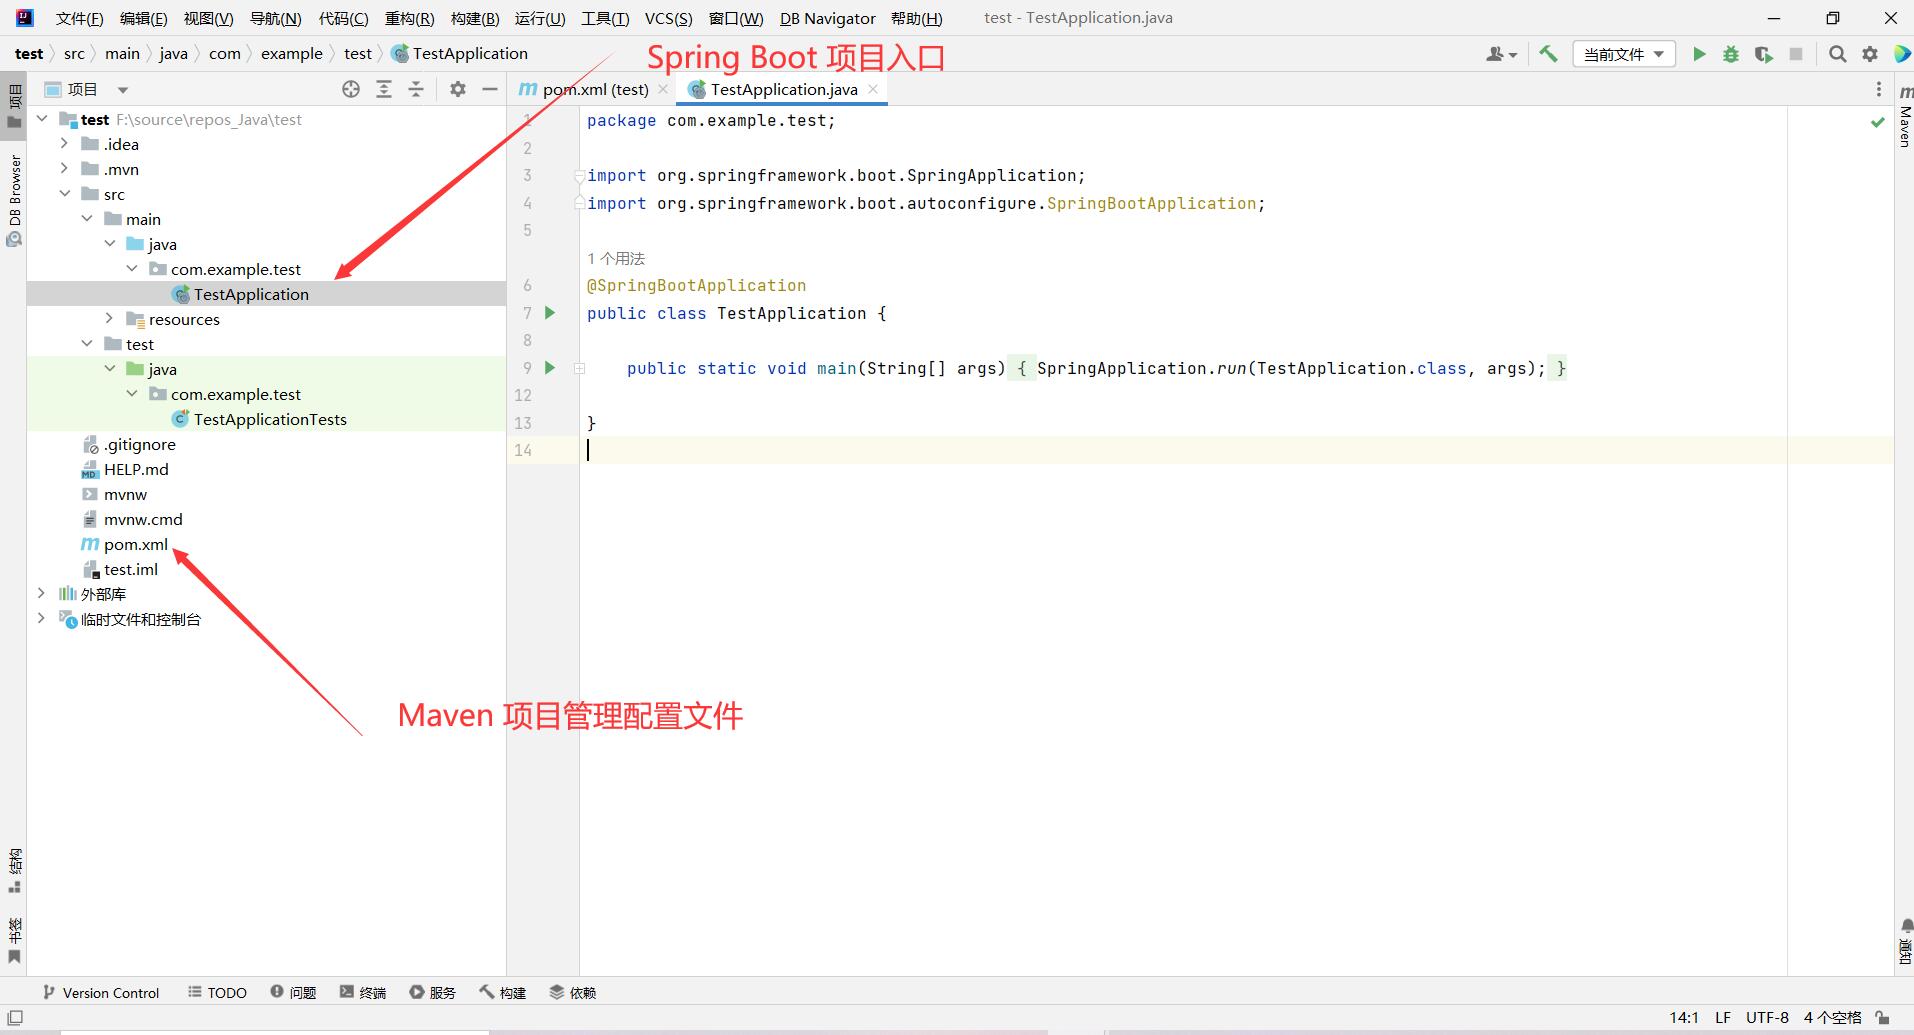The height and width of the screenshot is (1035, 1914).
Task: Click the 4 个空格 indent setting
Action: [x=1833, y=1017]
